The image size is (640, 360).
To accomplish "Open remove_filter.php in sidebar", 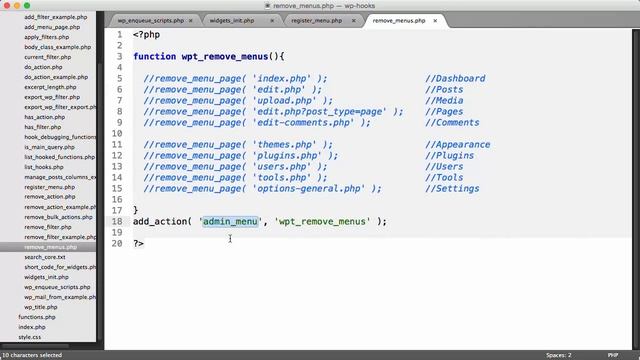I will pyautogui.click(x=48, y=227).
